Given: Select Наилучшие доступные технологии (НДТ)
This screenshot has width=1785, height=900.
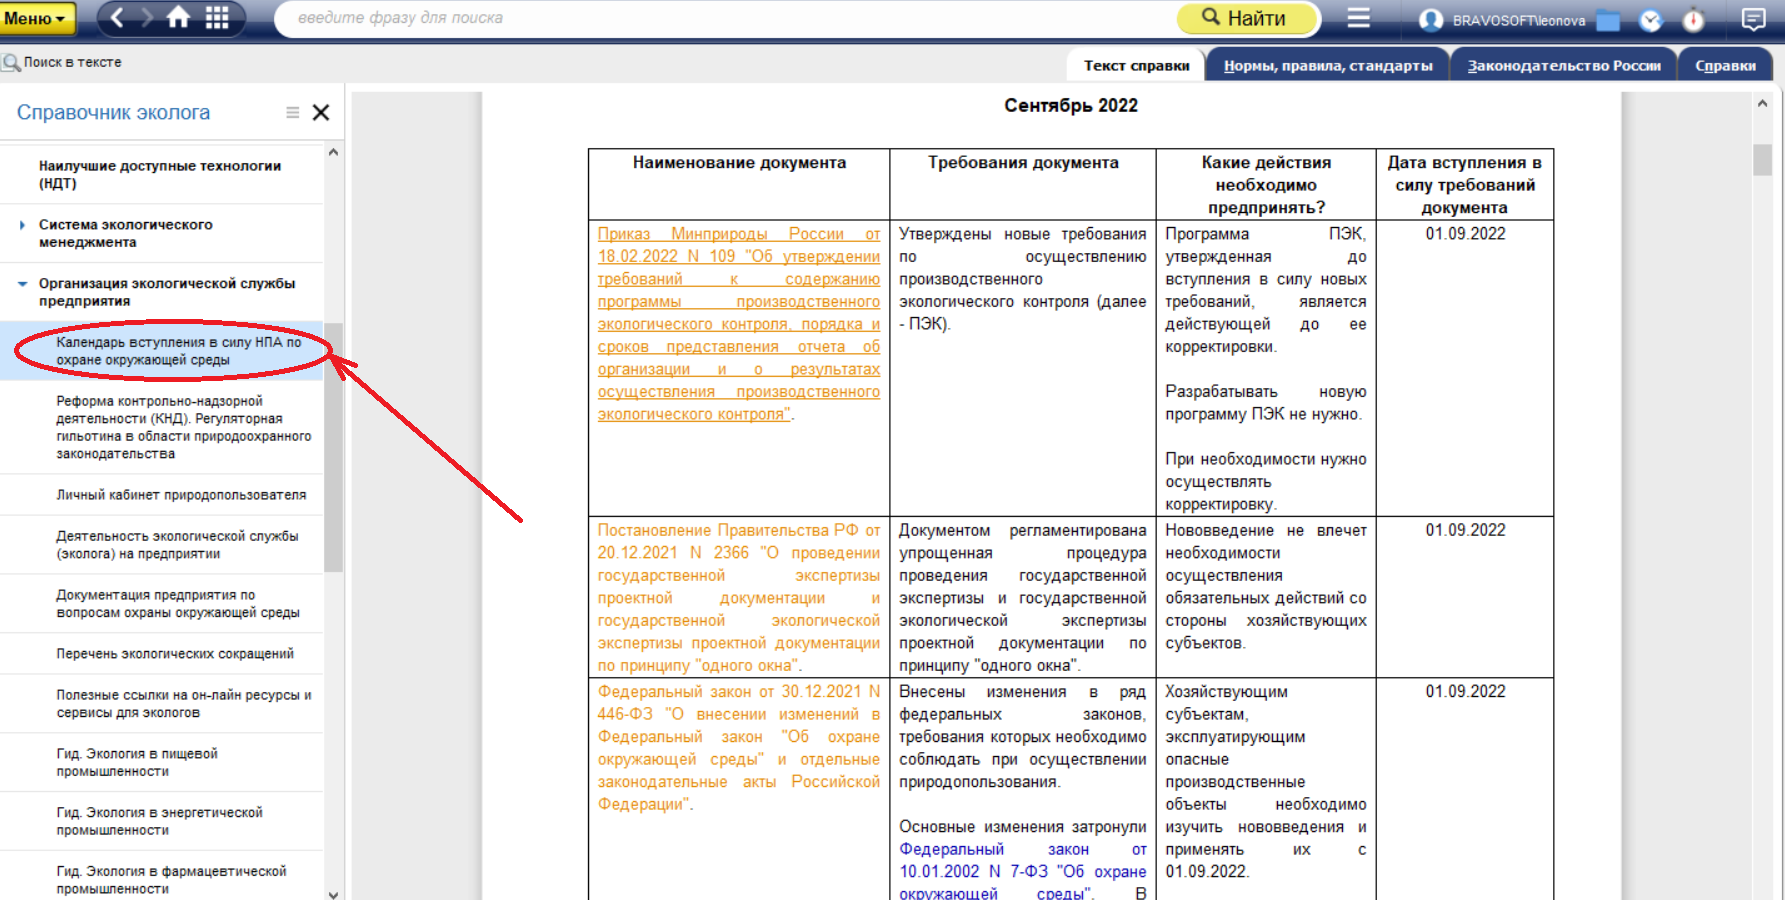Looking at the screenshot, I should 160,174.
